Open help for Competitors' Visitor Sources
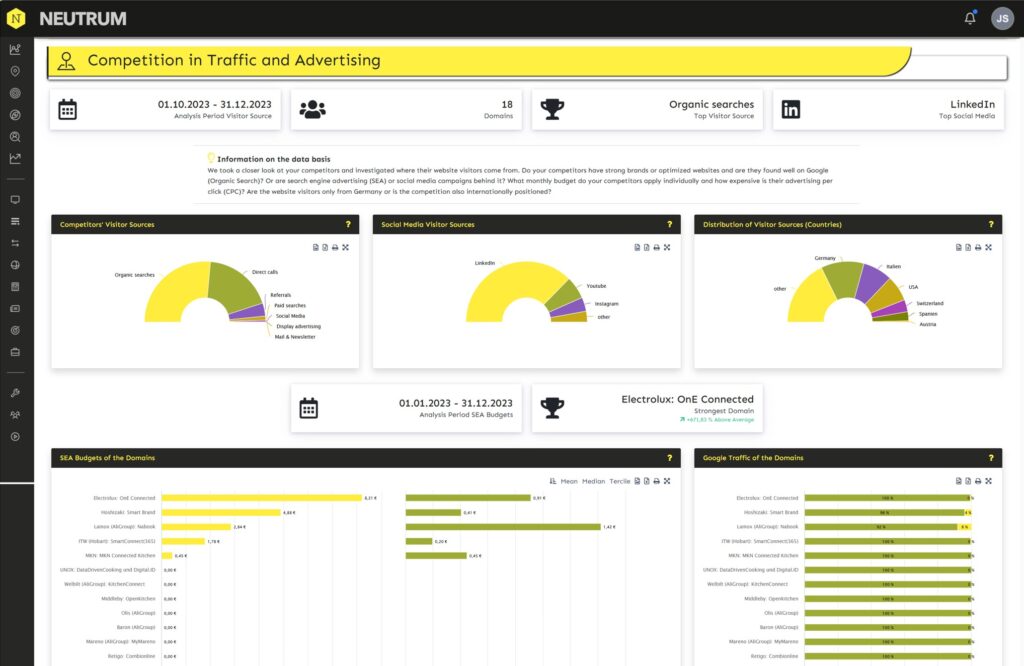Viewport: 1024px width, 666px height. pos(348,224)
